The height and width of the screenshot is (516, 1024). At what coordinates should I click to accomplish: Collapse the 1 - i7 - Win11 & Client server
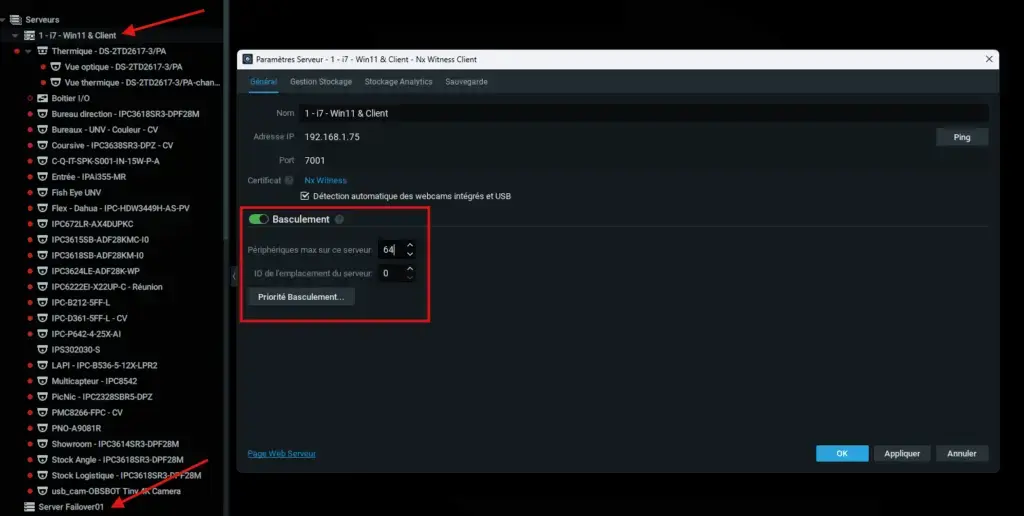pos(16,35)
